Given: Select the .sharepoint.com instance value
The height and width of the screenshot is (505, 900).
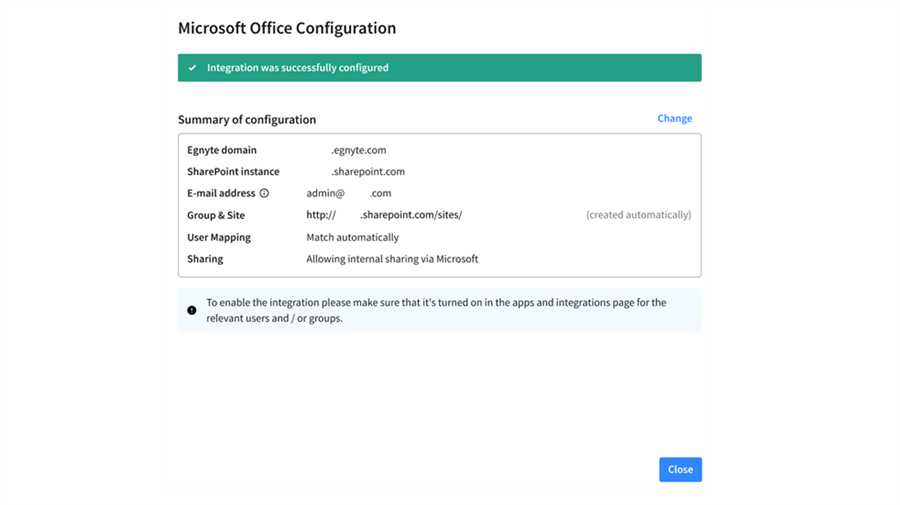Looking at the screenshot, I should click(367, 172).
